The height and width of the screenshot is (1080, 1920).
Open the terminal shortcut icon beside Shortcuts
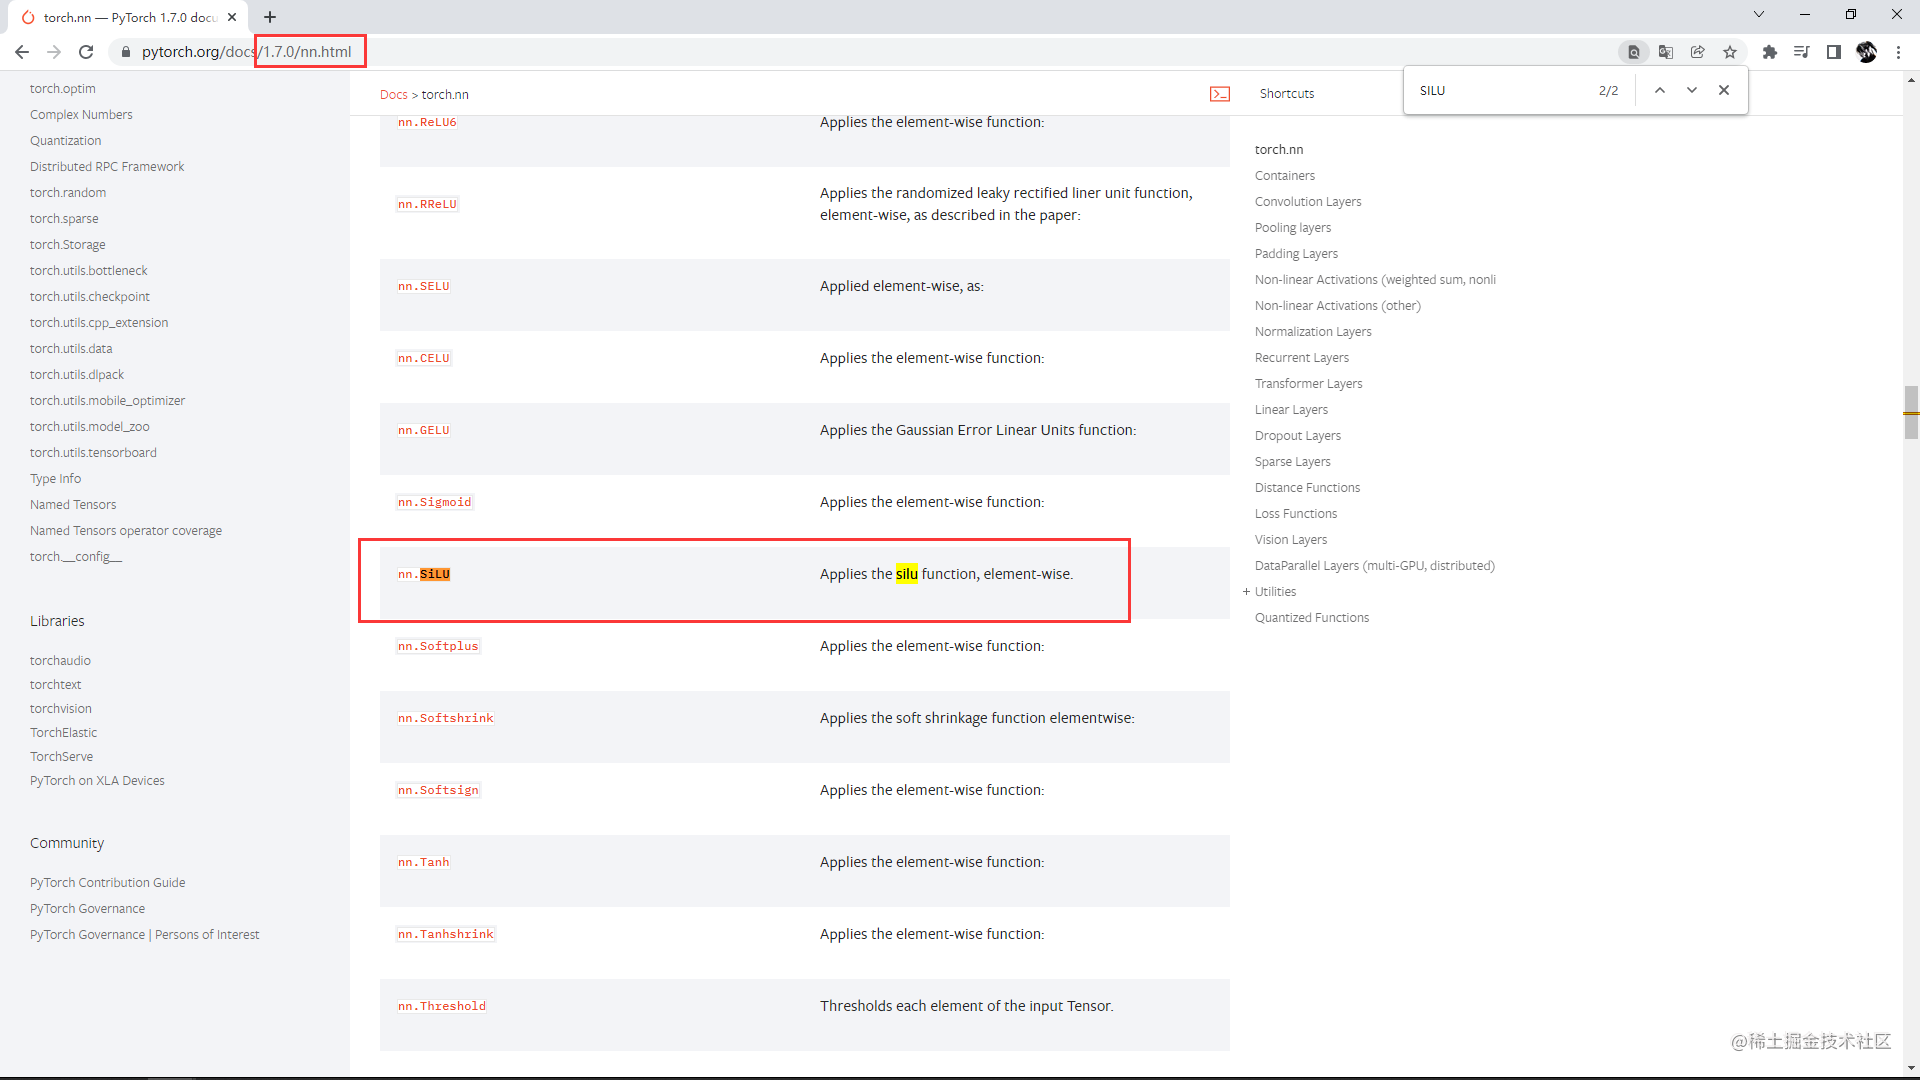[x=1220, y=94]
